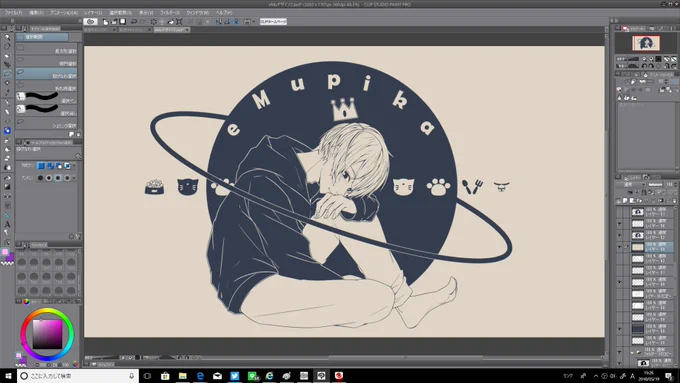
Task: Choose Subtract from selection creation mode
Action: [59, 166]
